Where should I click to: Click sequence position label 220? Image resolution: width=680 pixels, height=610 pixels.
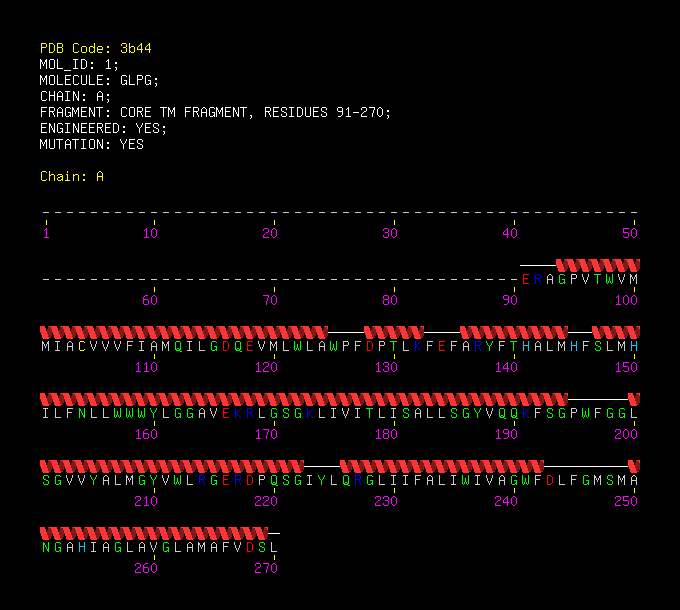266,501
